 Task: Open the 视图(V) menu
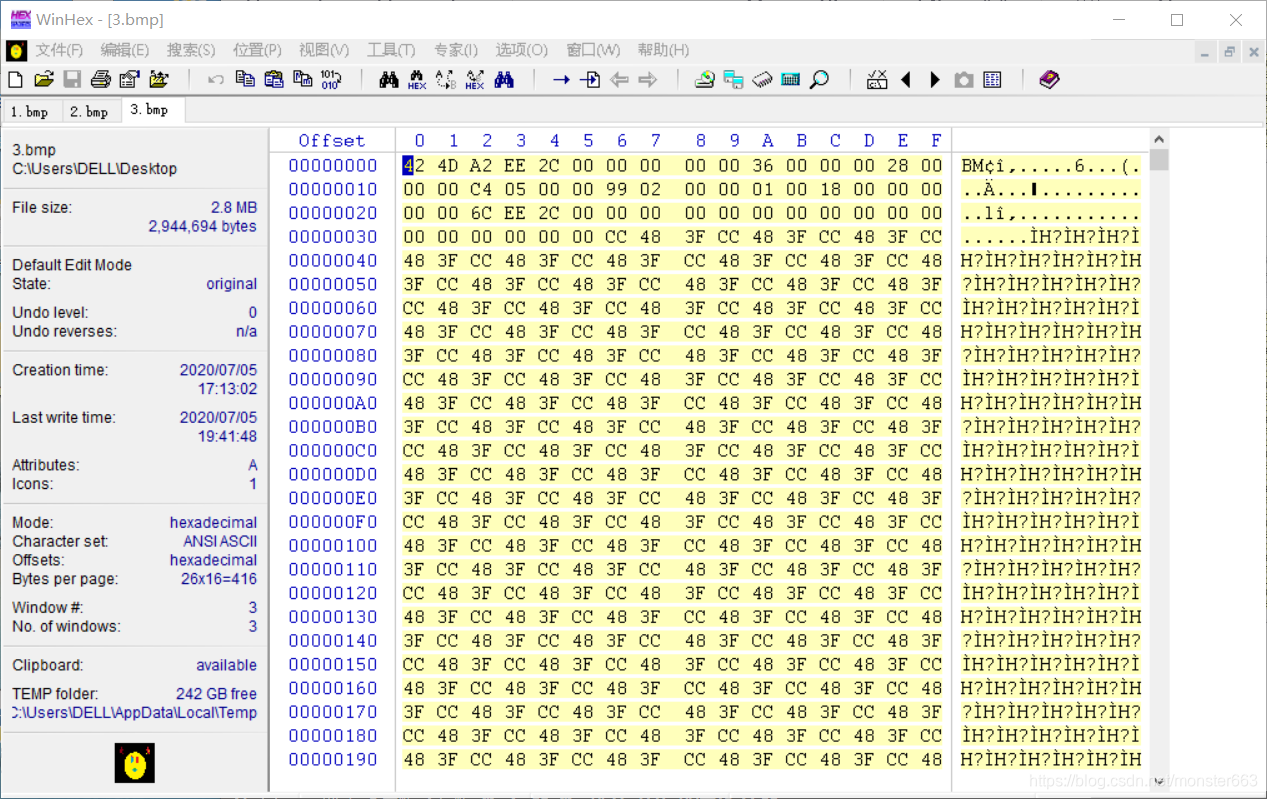point(324,50)
